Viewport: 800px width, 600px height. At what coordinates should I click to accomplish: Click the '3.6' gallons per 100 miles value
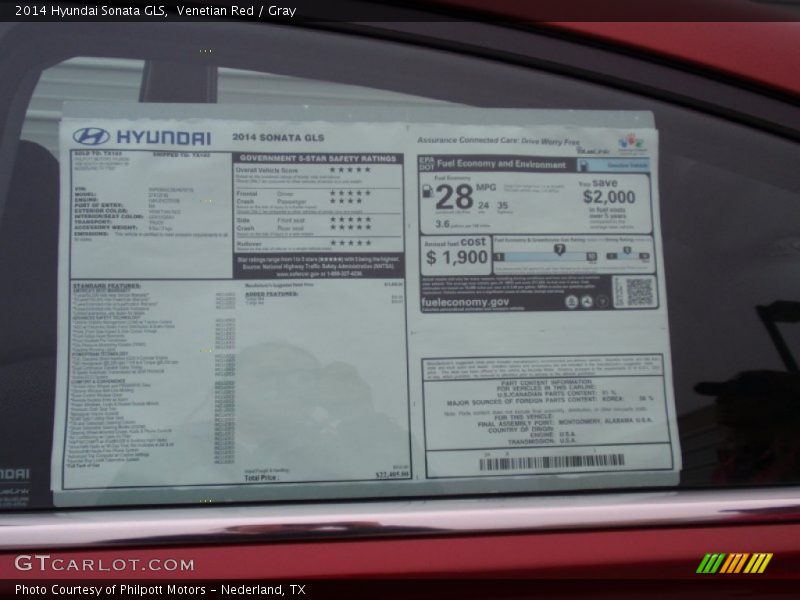442,224
